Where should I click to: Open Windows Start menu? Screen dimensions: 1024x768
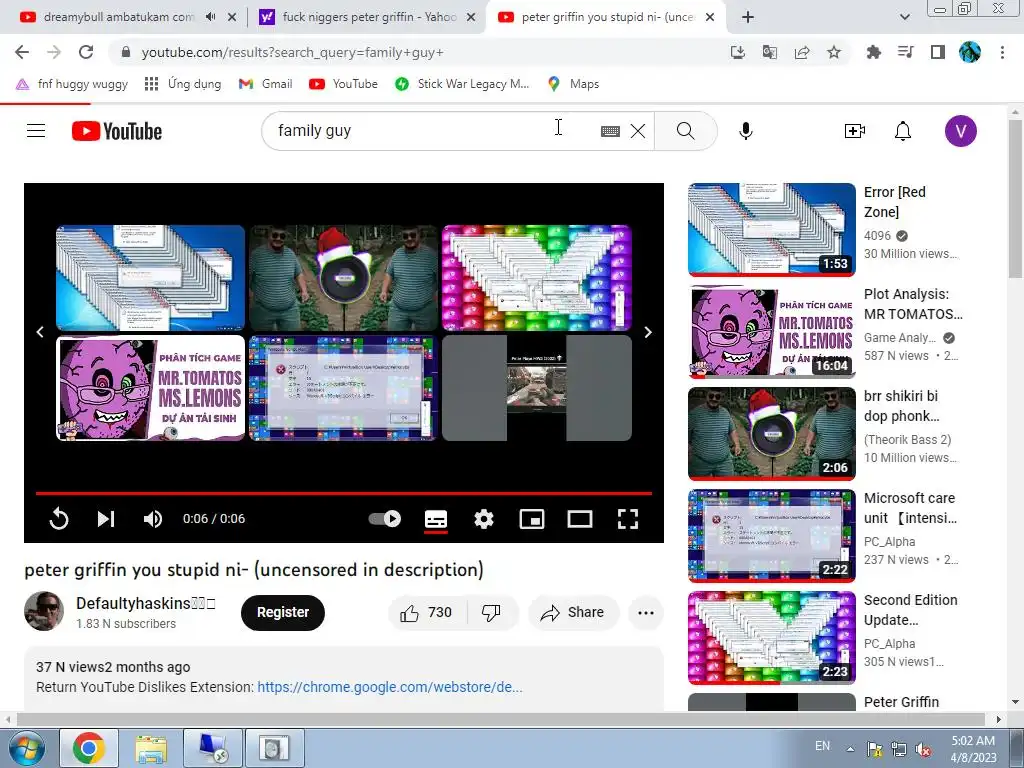point(26,748)
